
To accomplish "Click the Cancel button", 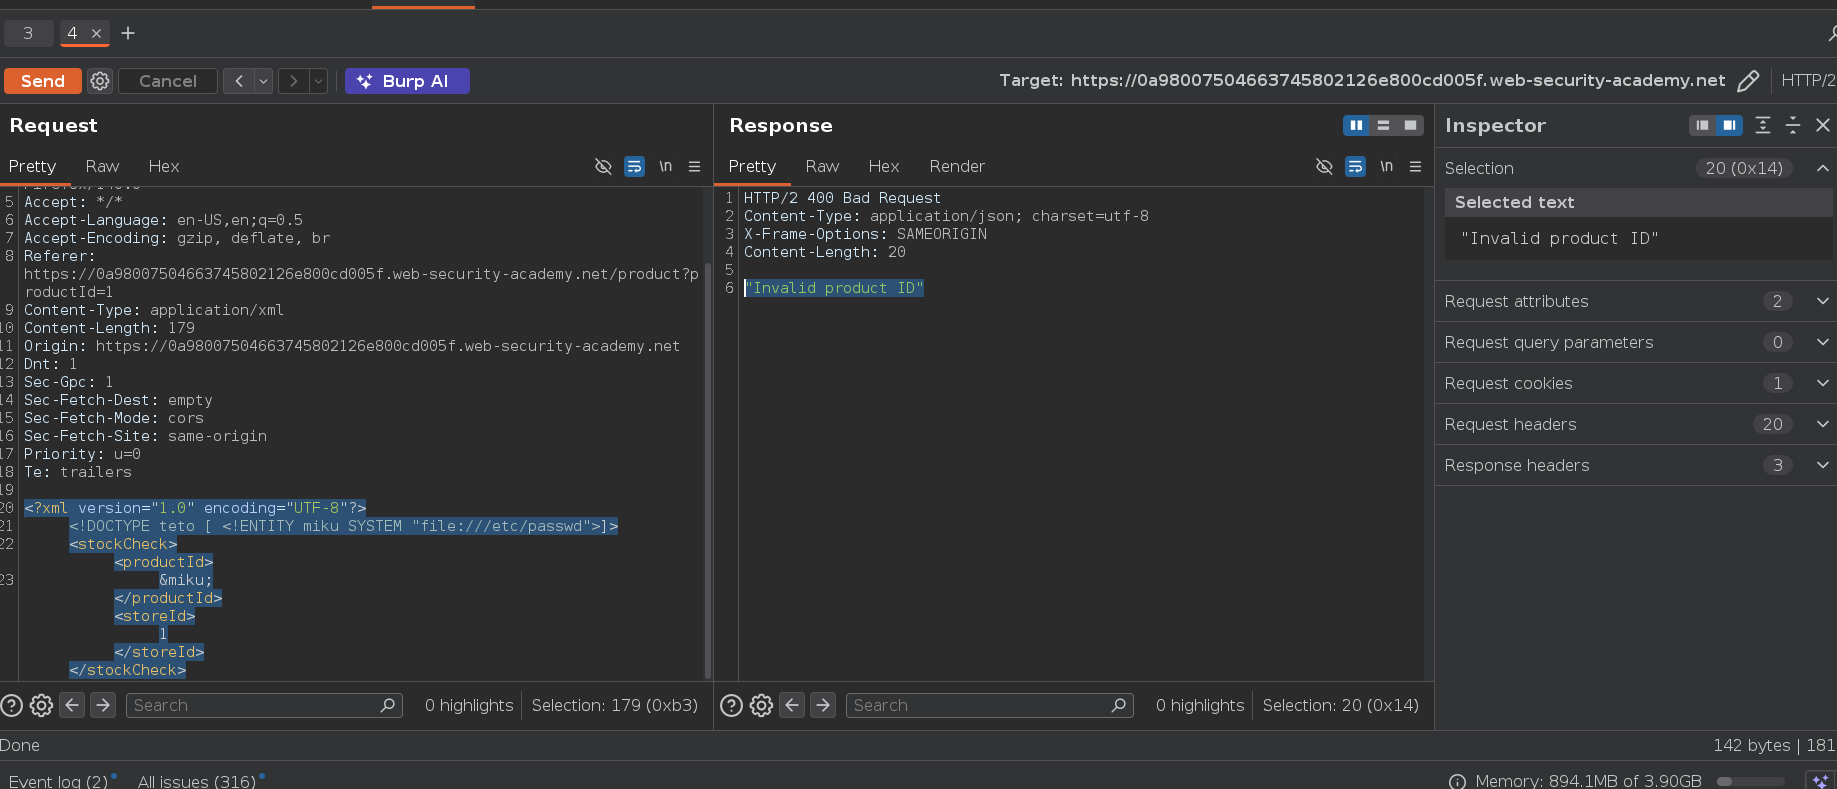I will 168,81.
